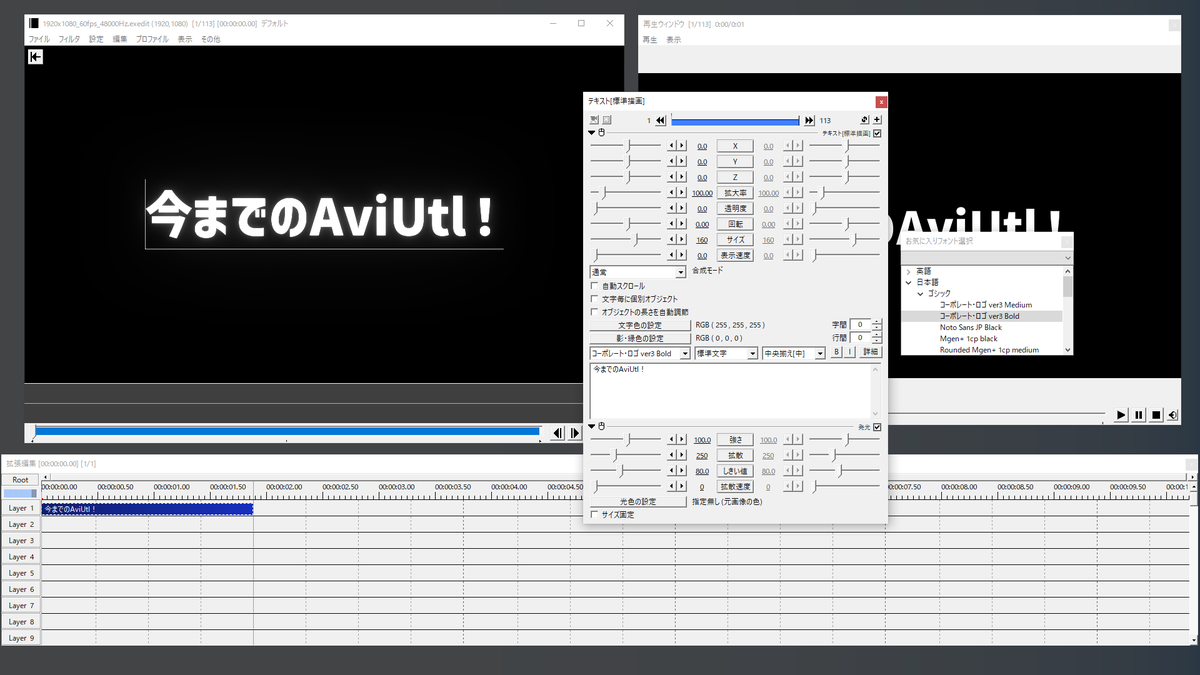Open font dropdown コーポレート・ロゴ ver3 Bold
The image size is (1200, 675).
coord(640,353)
